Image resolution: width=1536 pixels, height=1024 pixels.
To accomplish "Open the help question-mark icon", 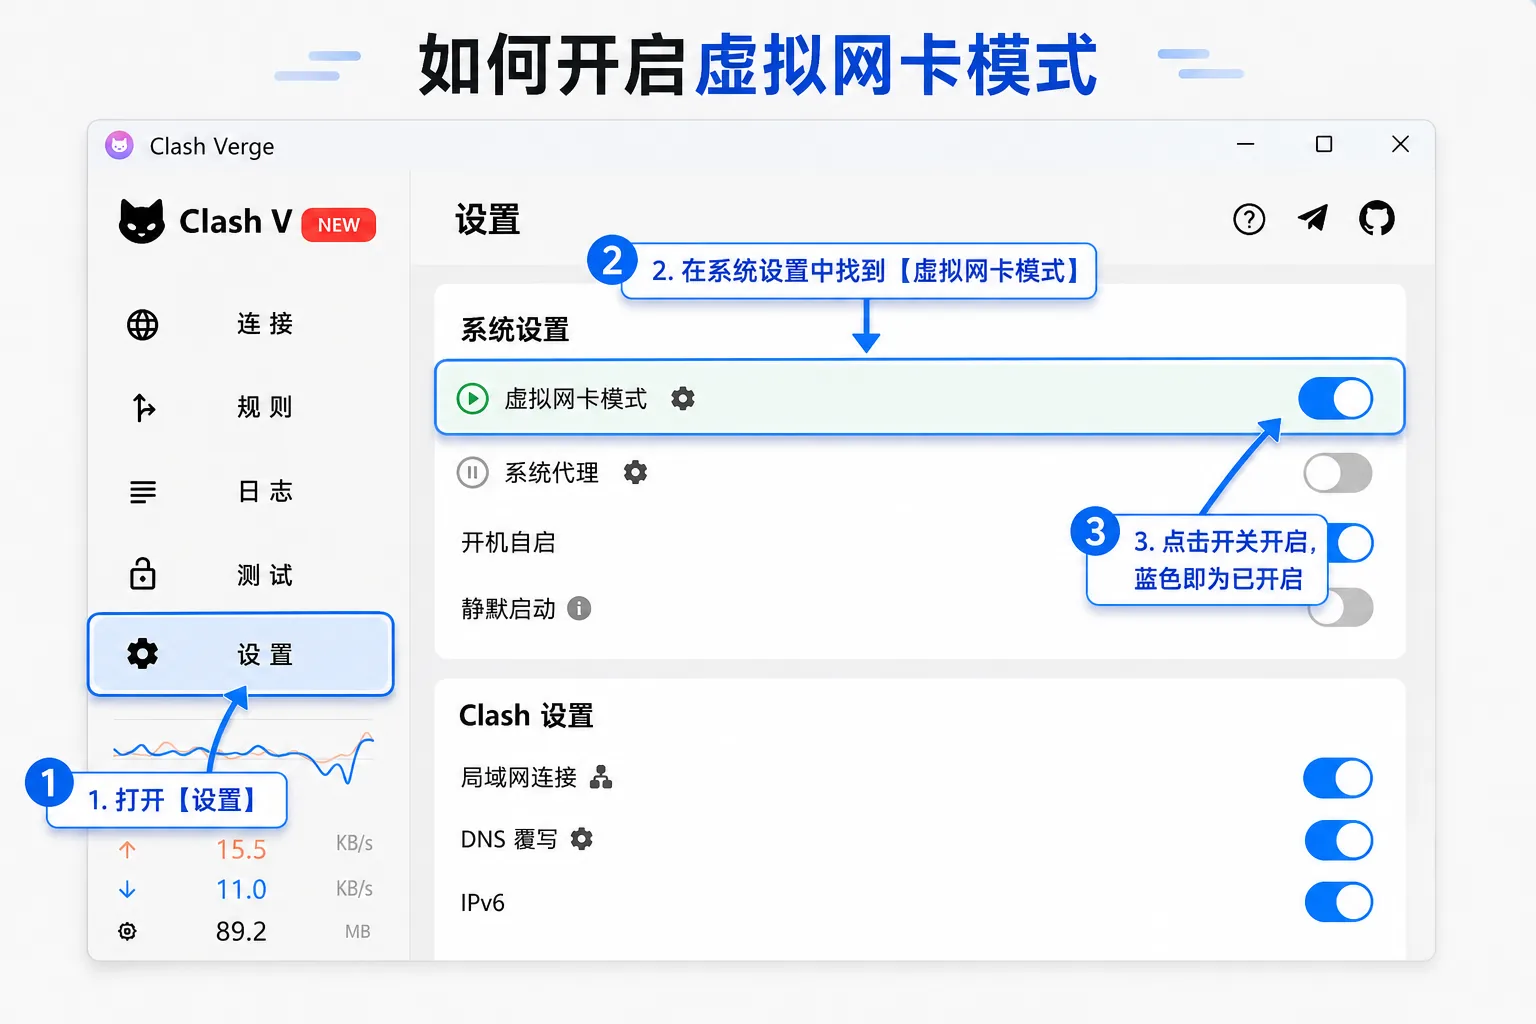I will pyautogui.click(x=1249, y=219).
